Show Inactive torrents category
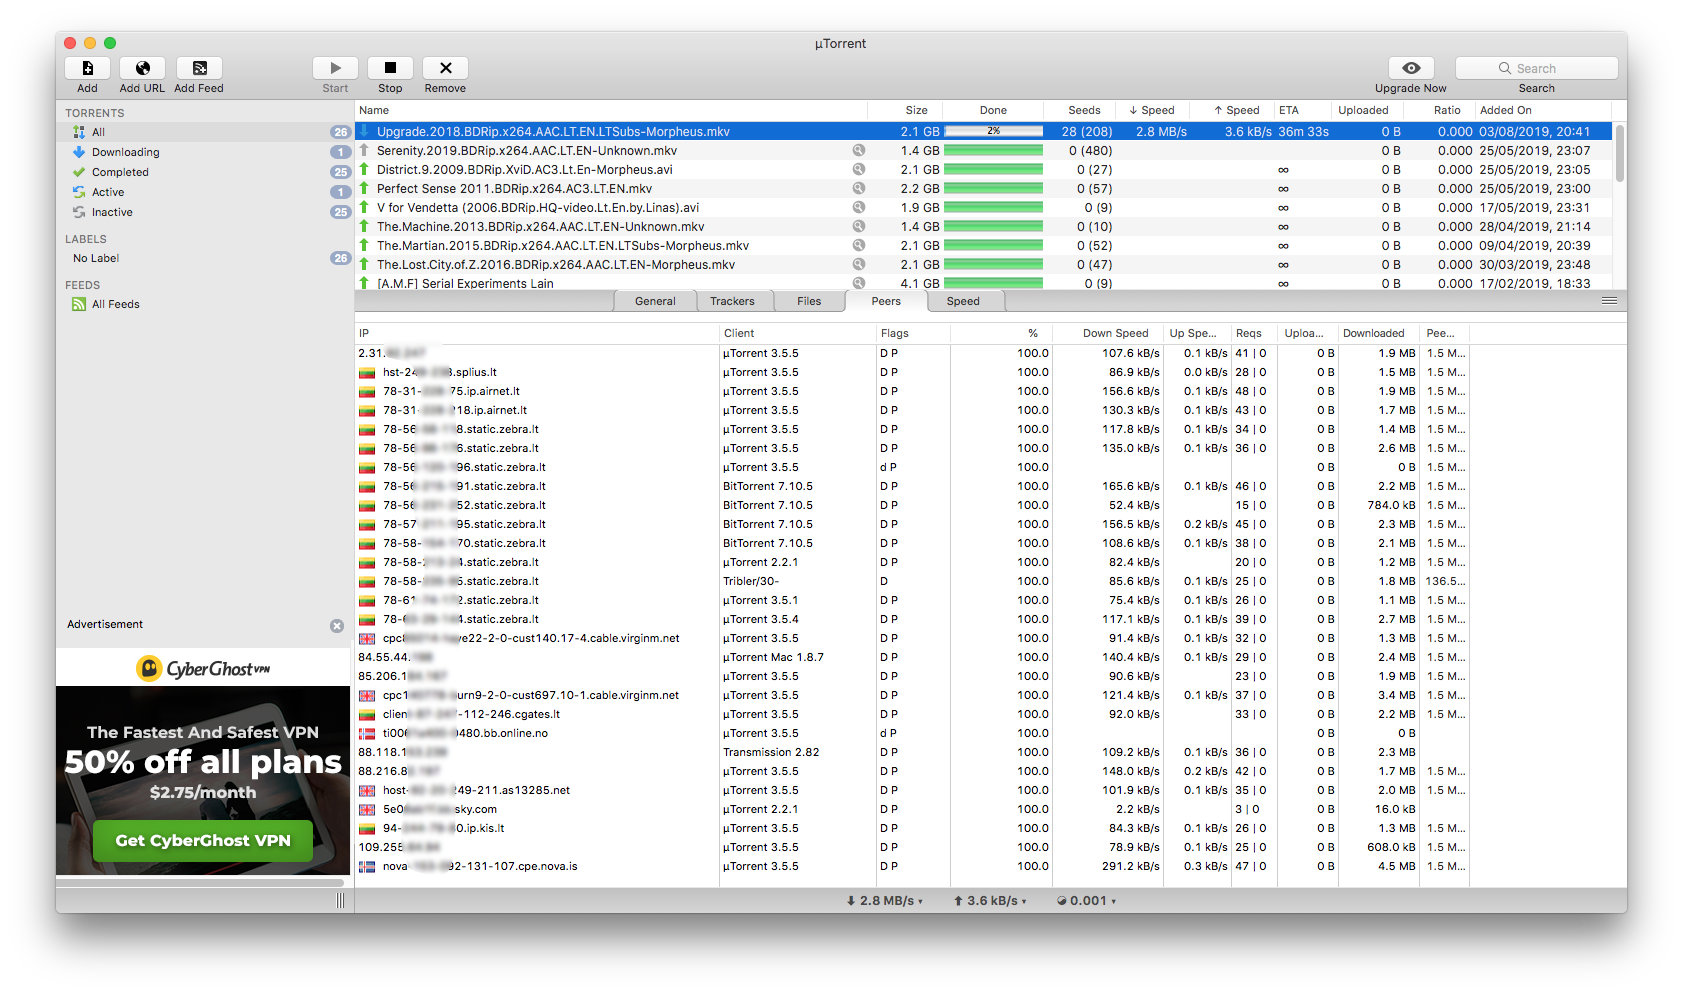This screenshot has height=993, width=1683. (x=112, y=213)
